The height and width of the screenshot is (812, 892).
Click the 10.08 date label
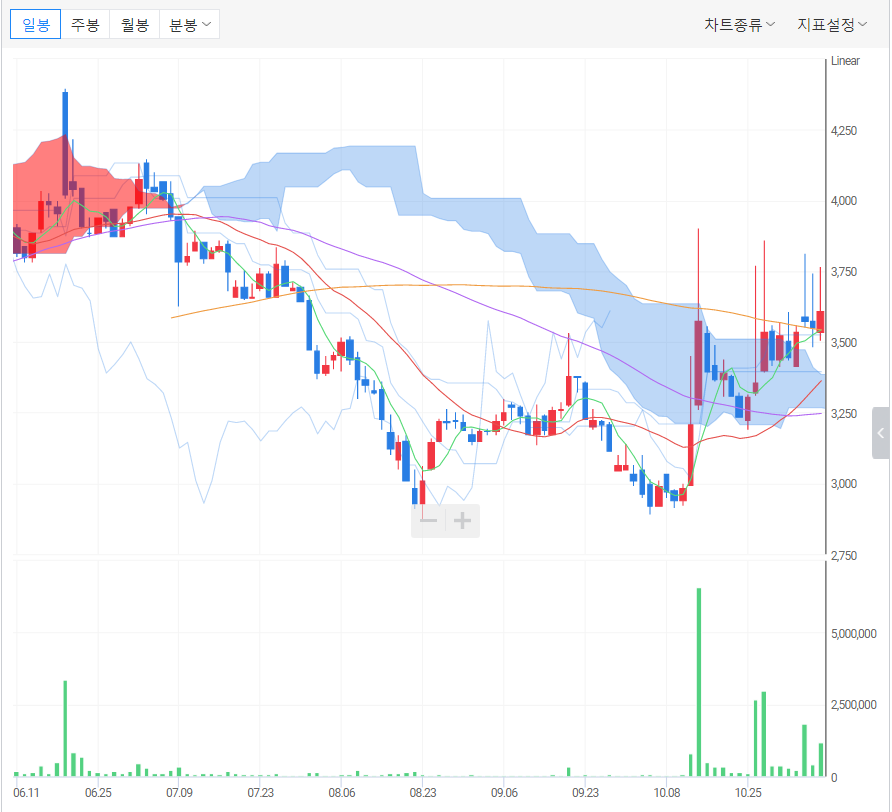[x=667, y=793]
